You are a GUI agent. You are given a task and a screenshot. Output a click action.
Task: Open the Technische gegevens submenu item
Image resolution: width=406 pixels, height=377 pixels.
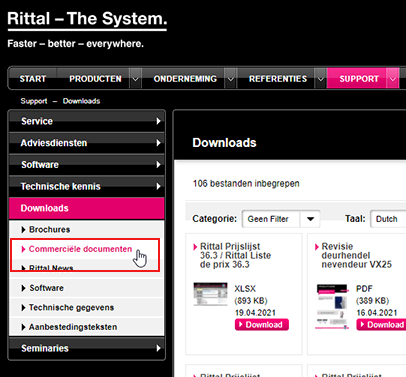(87, 307)
